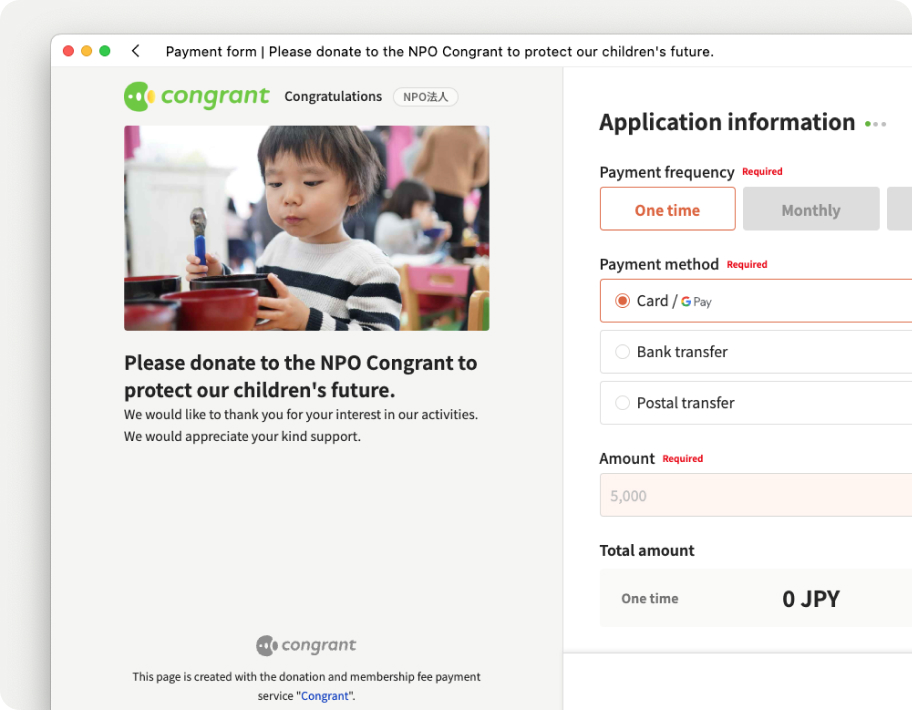912x710 pixels.
Task: Click the NPO法人 badge
Action: pos(426,97)
